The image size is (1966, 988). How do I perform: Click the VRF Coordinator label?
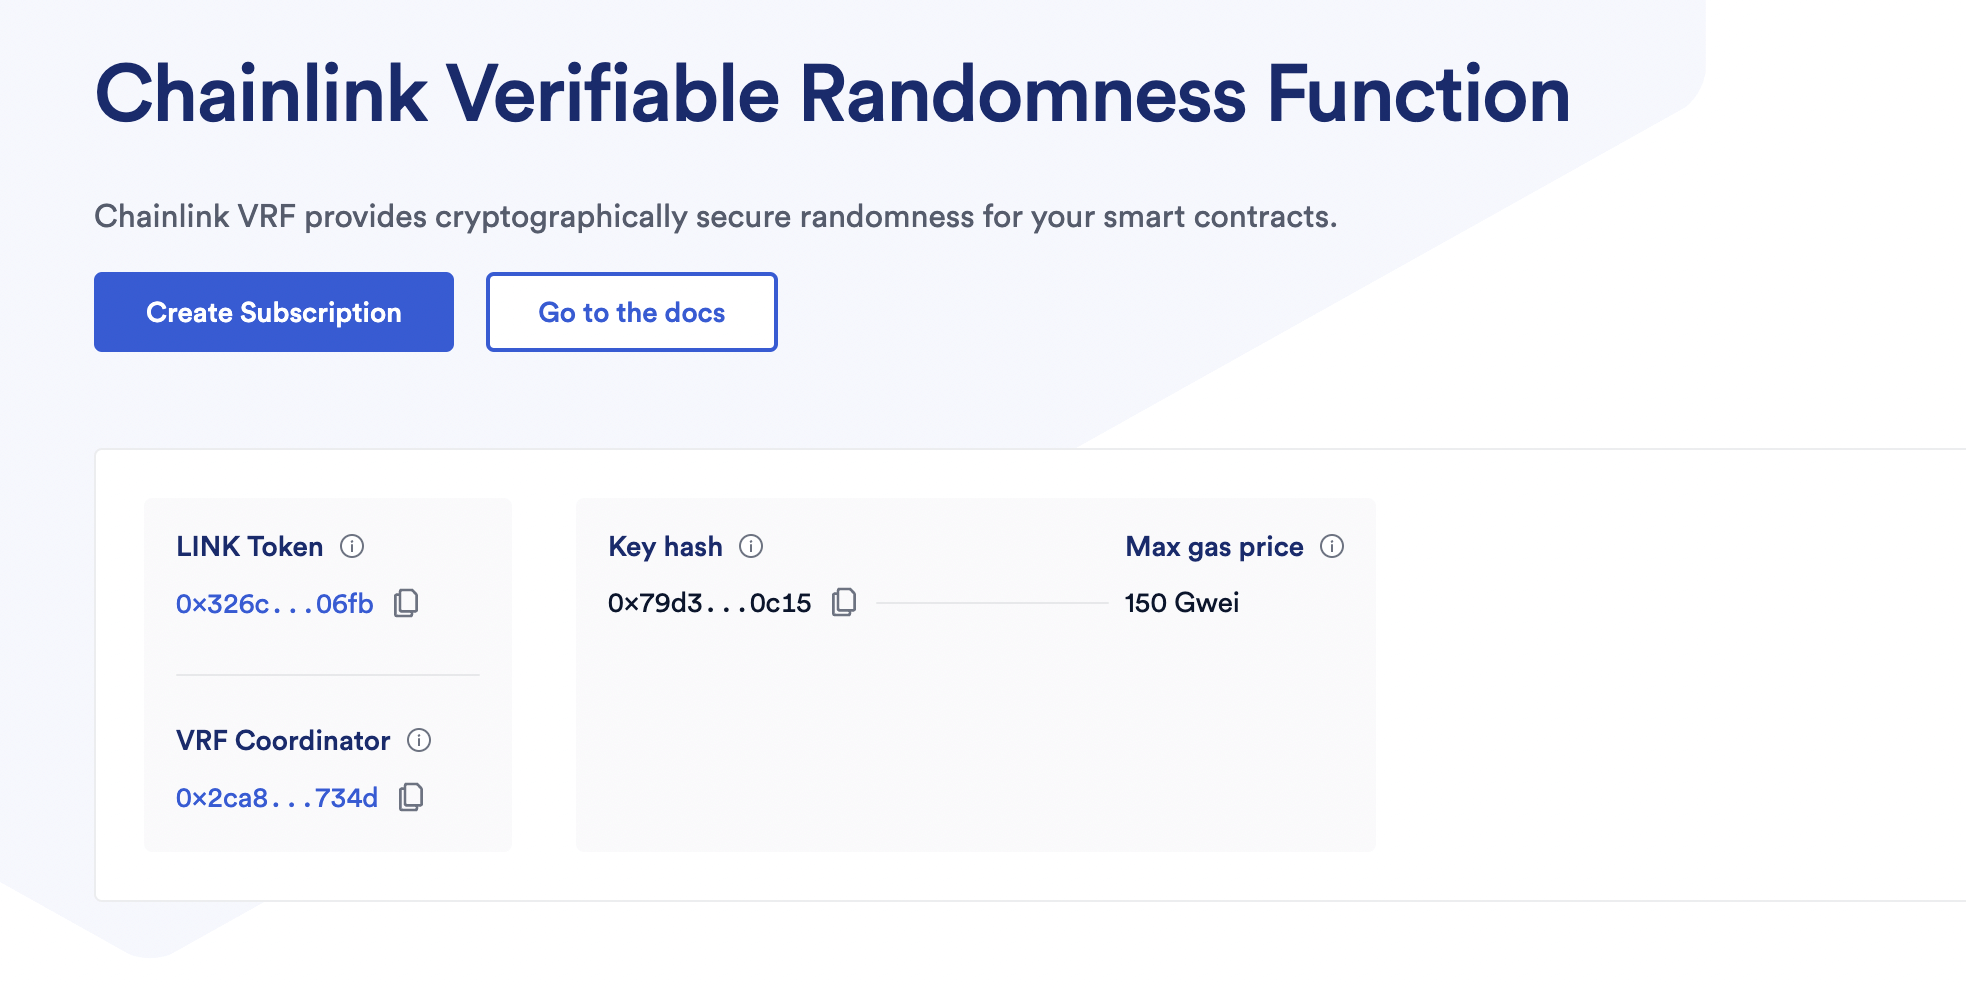point(283,741)
